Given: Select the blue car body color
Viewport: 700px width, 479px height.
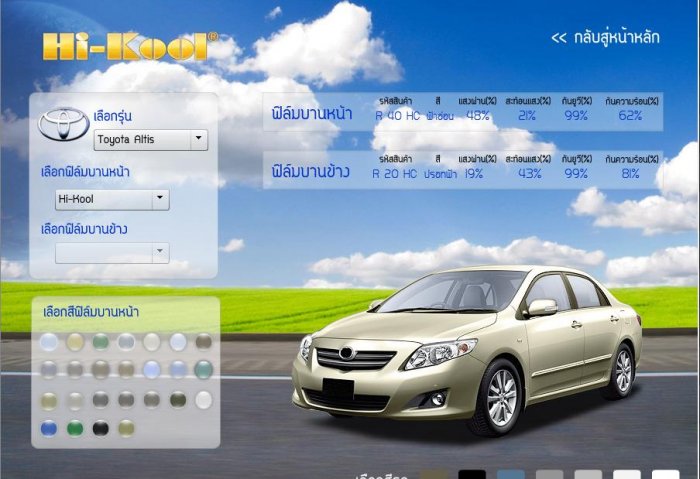Looking at the screenshot, I should tap(511, 474).
